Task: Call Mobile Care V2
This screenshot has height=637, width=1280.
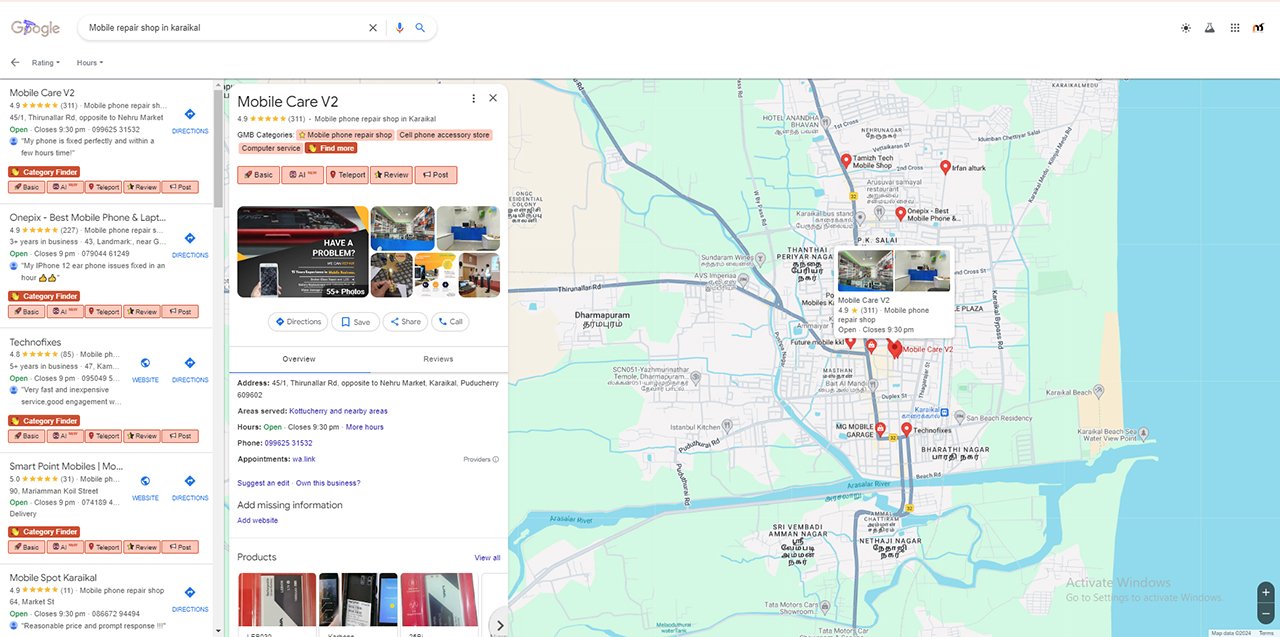Action: click(450, 322)
